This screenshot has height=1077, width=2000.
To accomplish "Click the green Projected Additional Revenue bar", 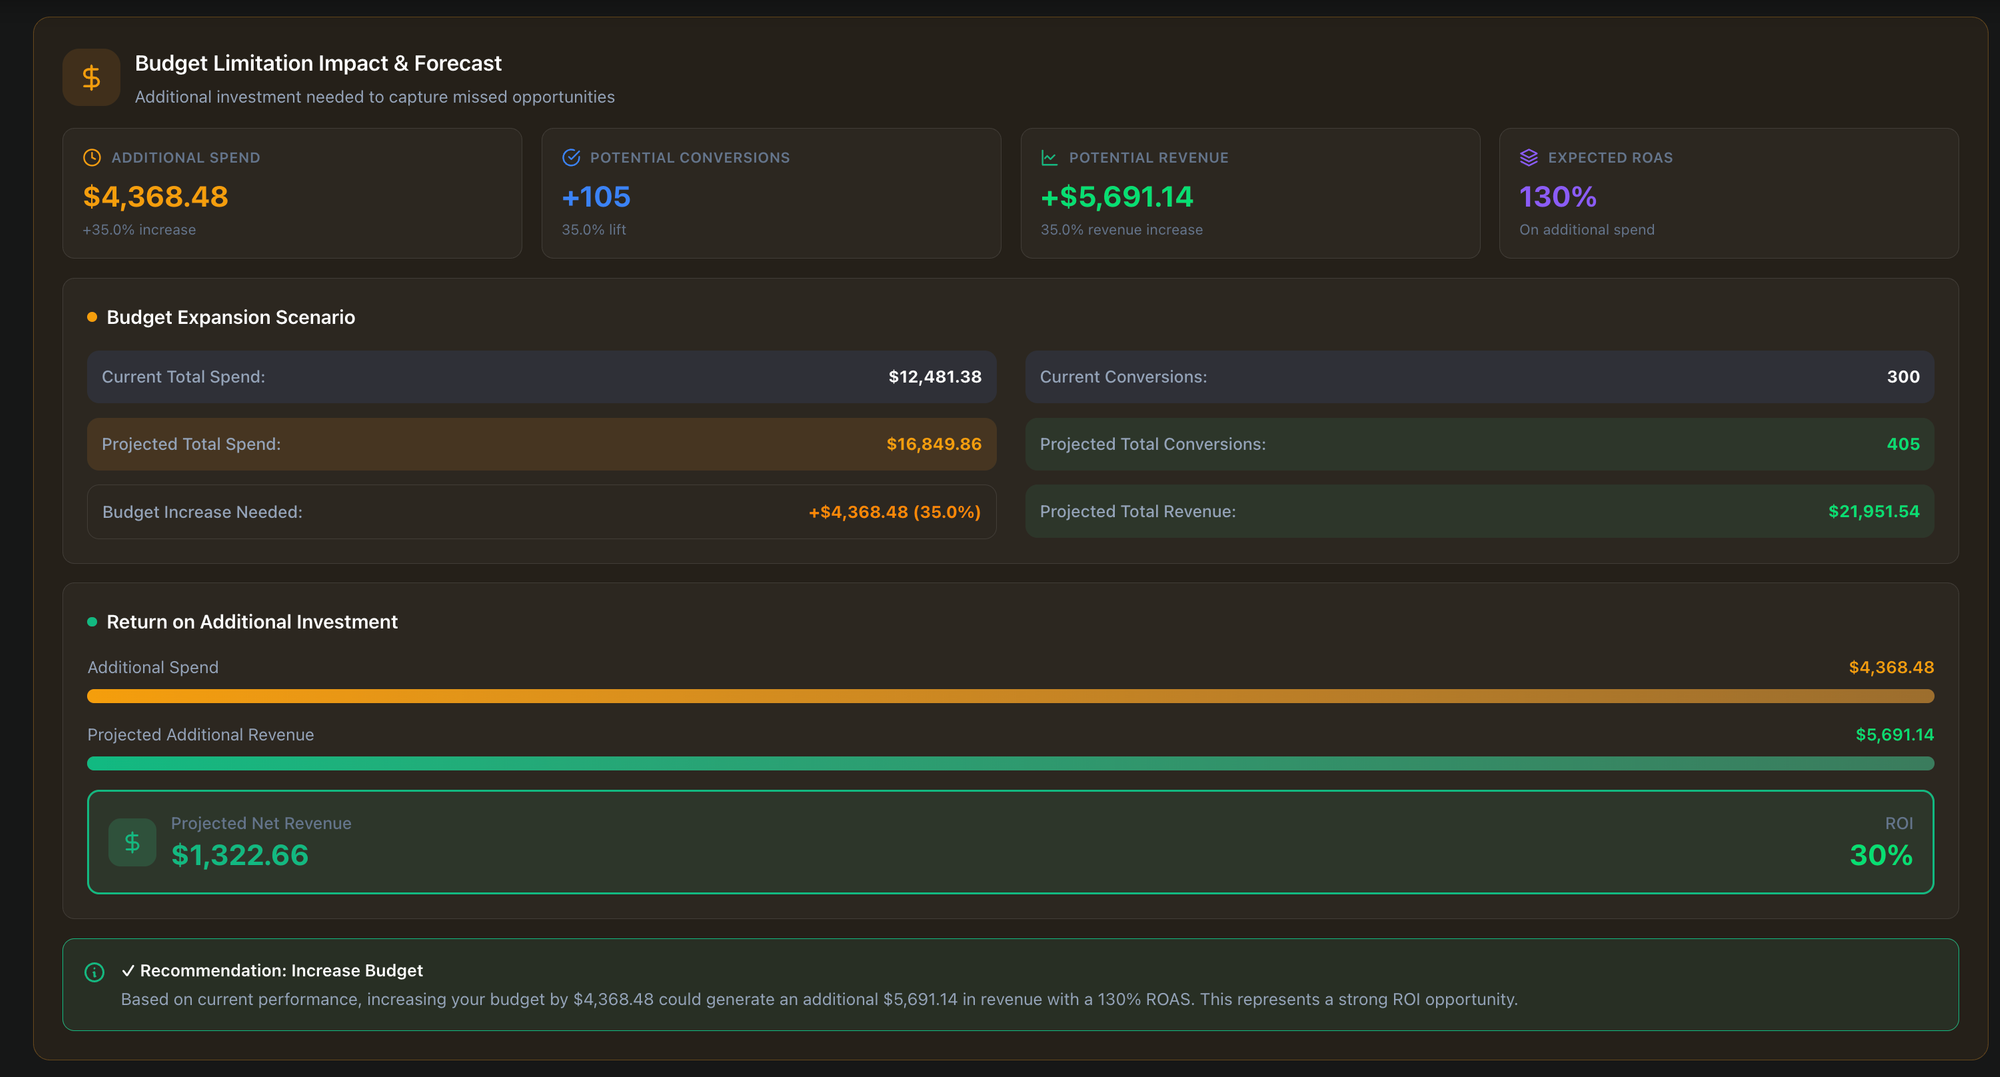I will [x=1010, y=764].
